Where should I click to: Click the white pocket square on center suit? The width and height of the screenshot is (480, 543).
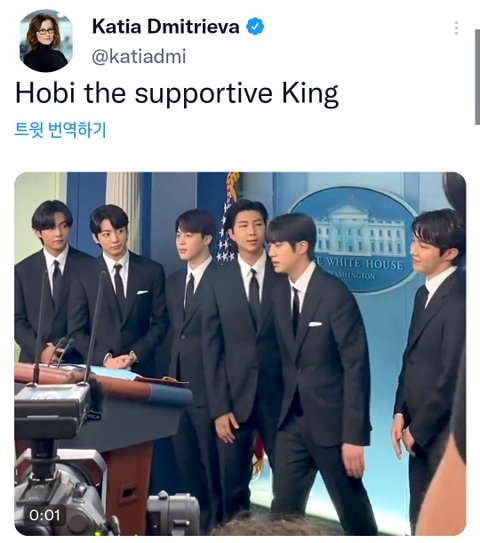(x=315, y=324)
